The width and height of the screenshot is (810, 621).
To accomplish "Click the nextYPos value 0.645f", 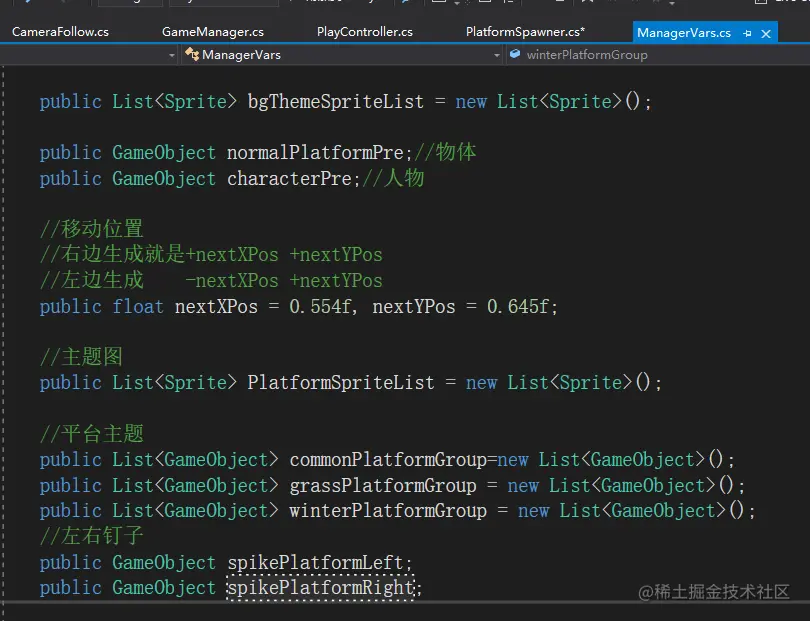I will pyautogui.click(x=517, y=307).
